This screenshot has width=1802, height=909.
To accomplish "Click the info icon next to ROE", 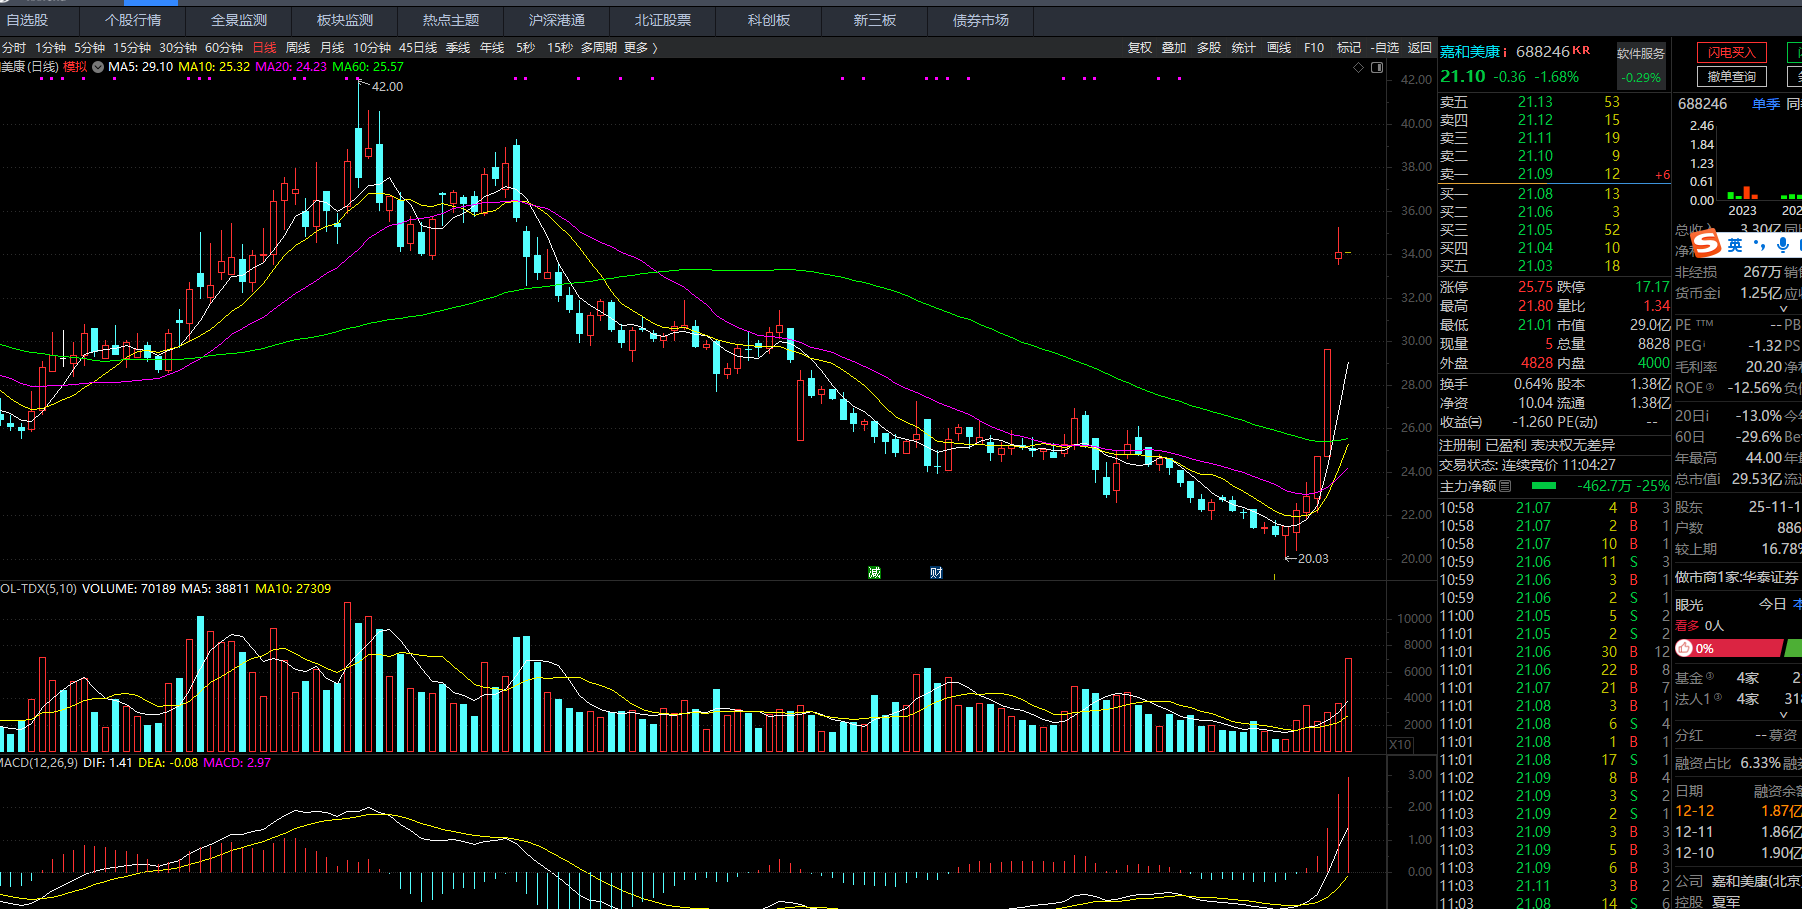I will (1709, 387).
